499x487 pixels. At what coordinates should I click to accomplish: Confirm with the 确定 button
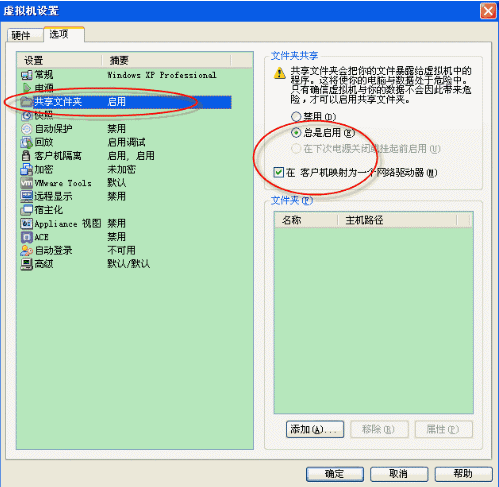point(335,474)
